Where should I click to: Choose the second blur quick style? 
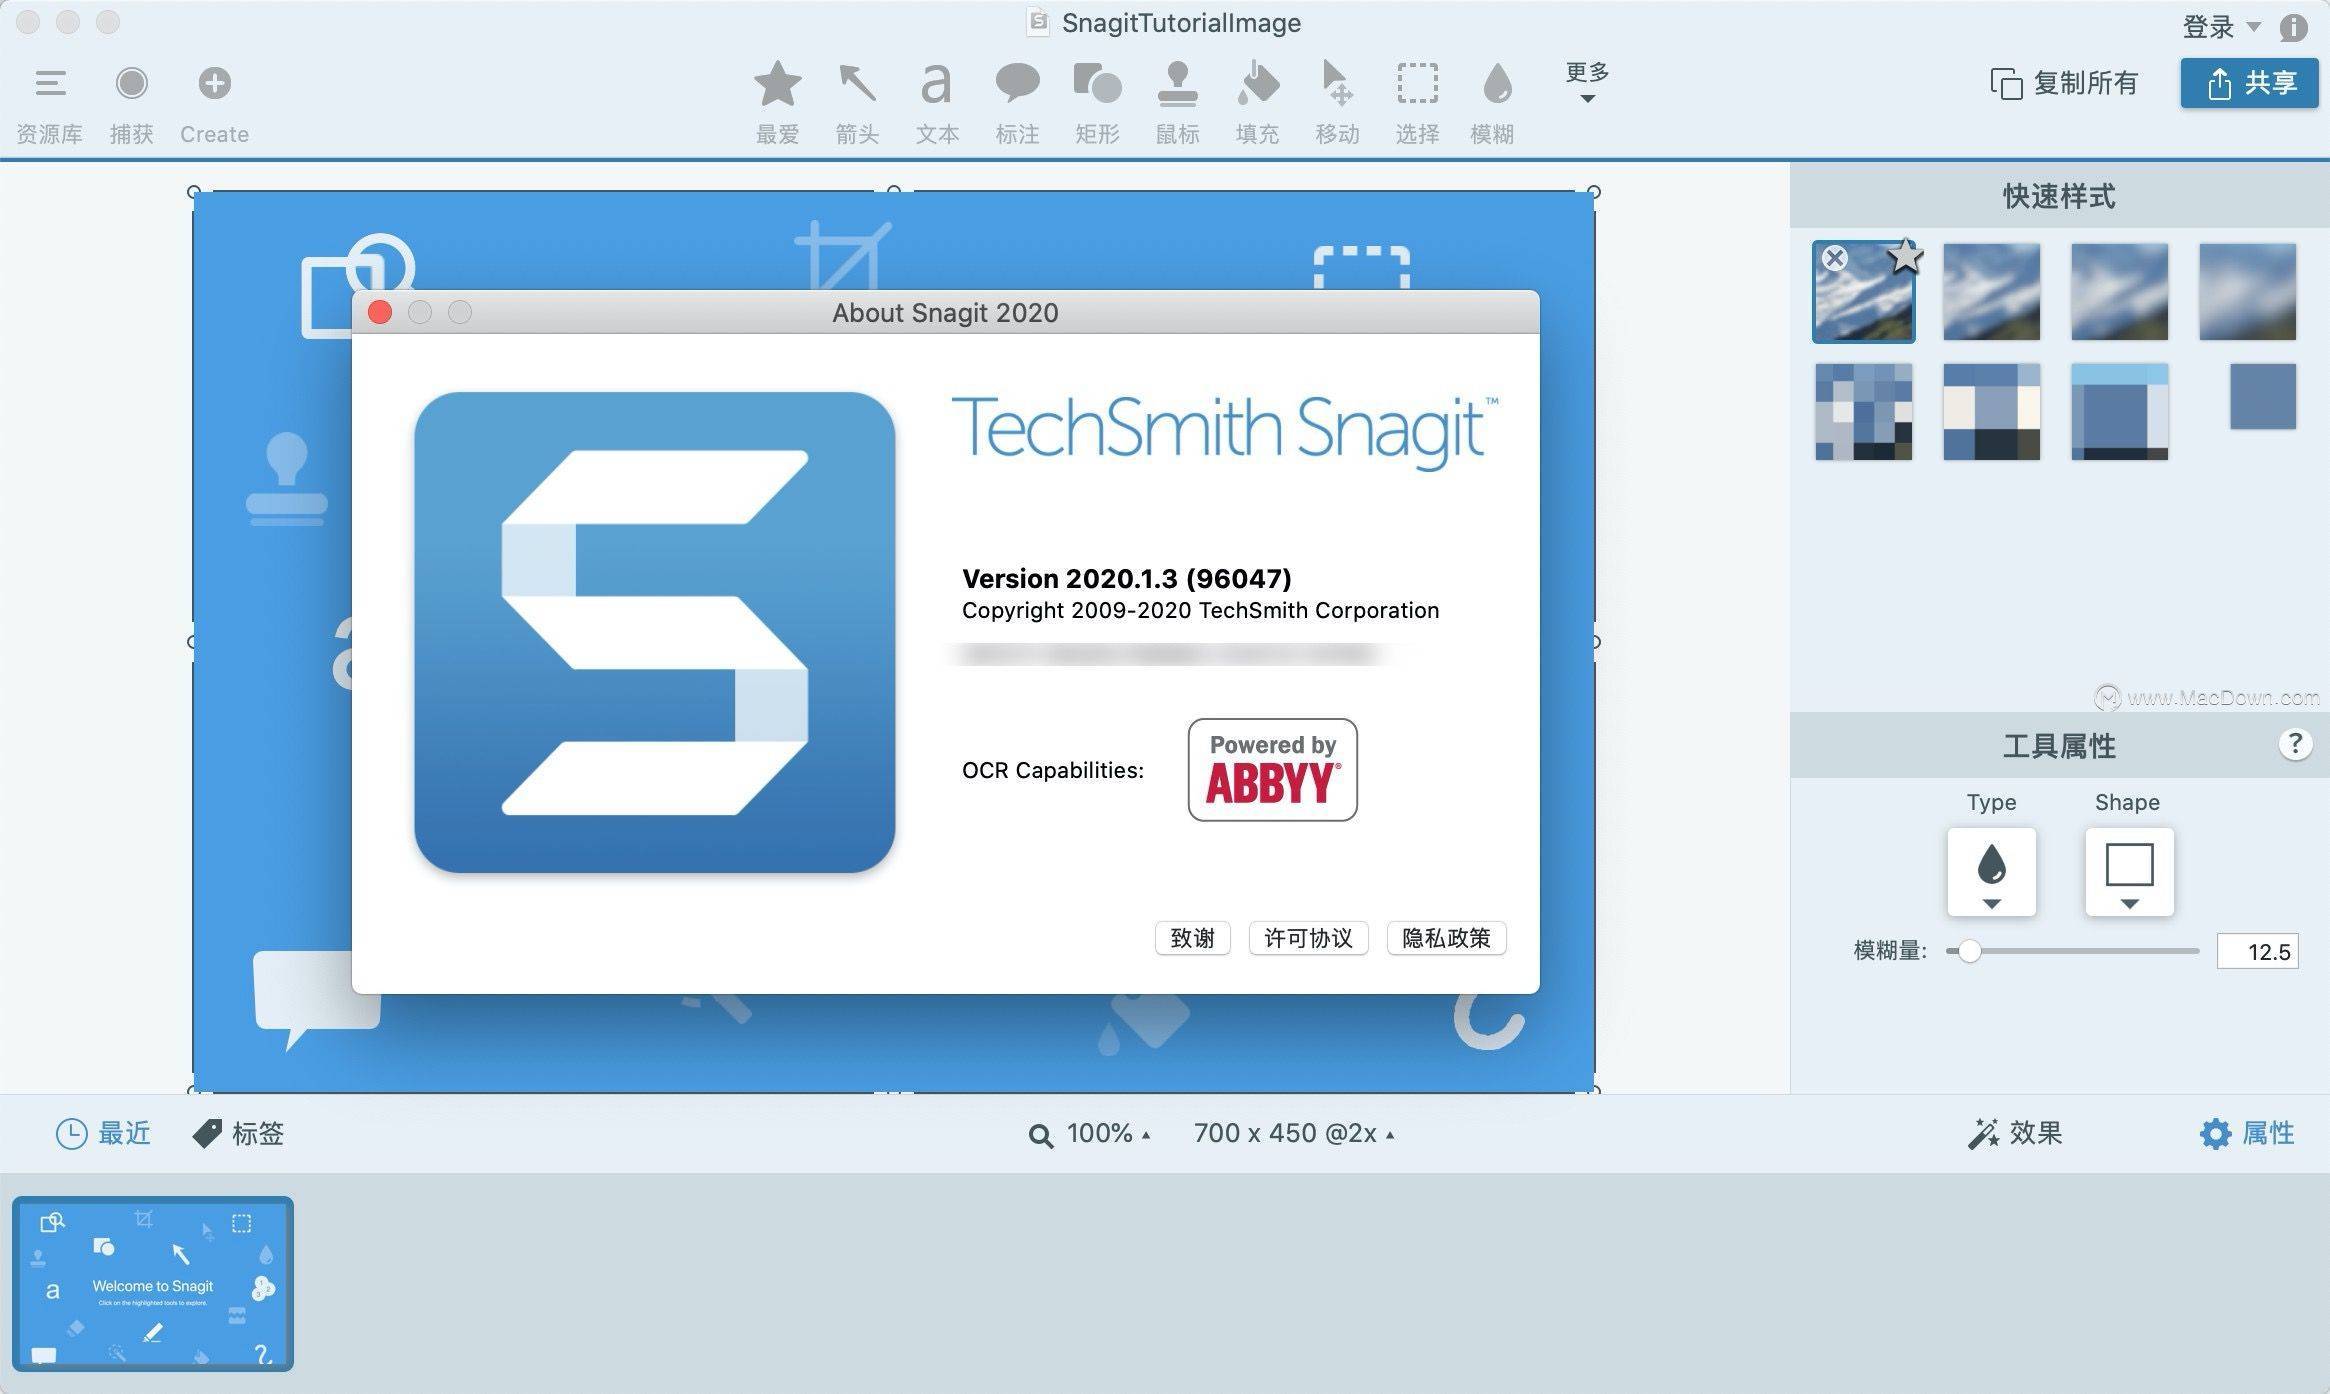(1991, 292)
